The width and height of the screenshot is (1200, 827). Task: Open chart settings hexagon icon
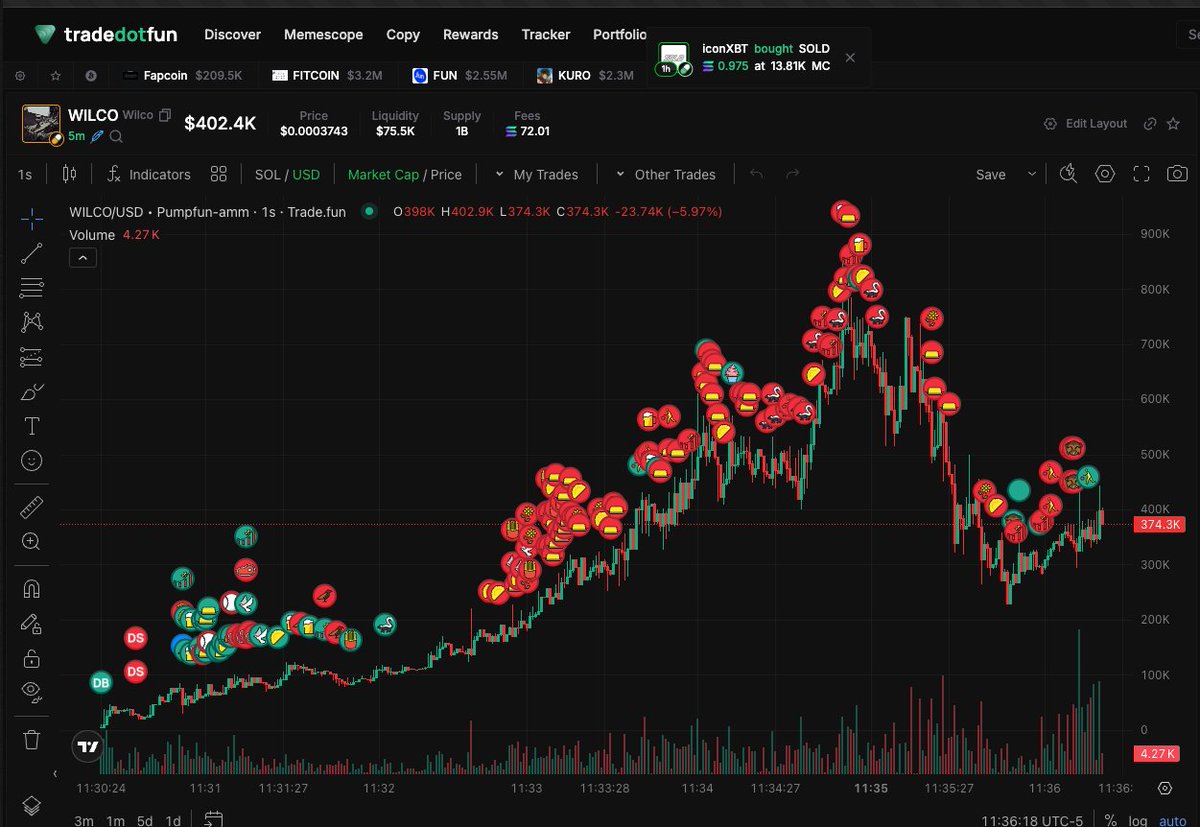[1104, 174]
